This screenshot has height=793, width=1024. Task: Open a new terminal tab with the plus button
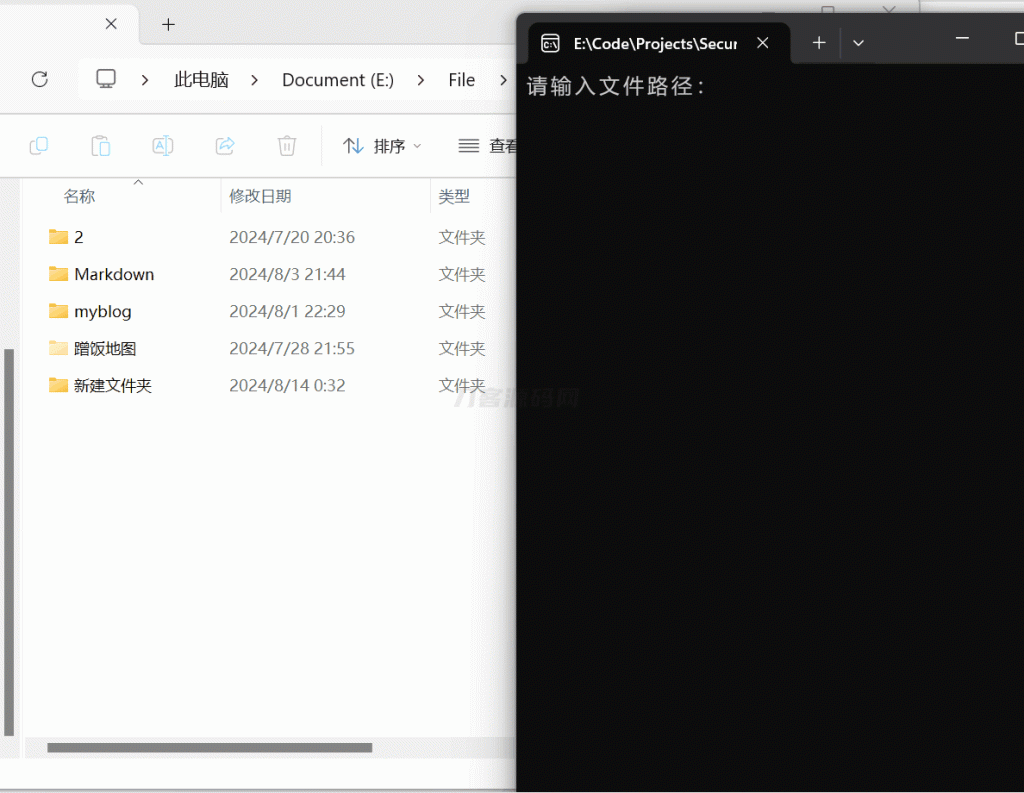818,42
